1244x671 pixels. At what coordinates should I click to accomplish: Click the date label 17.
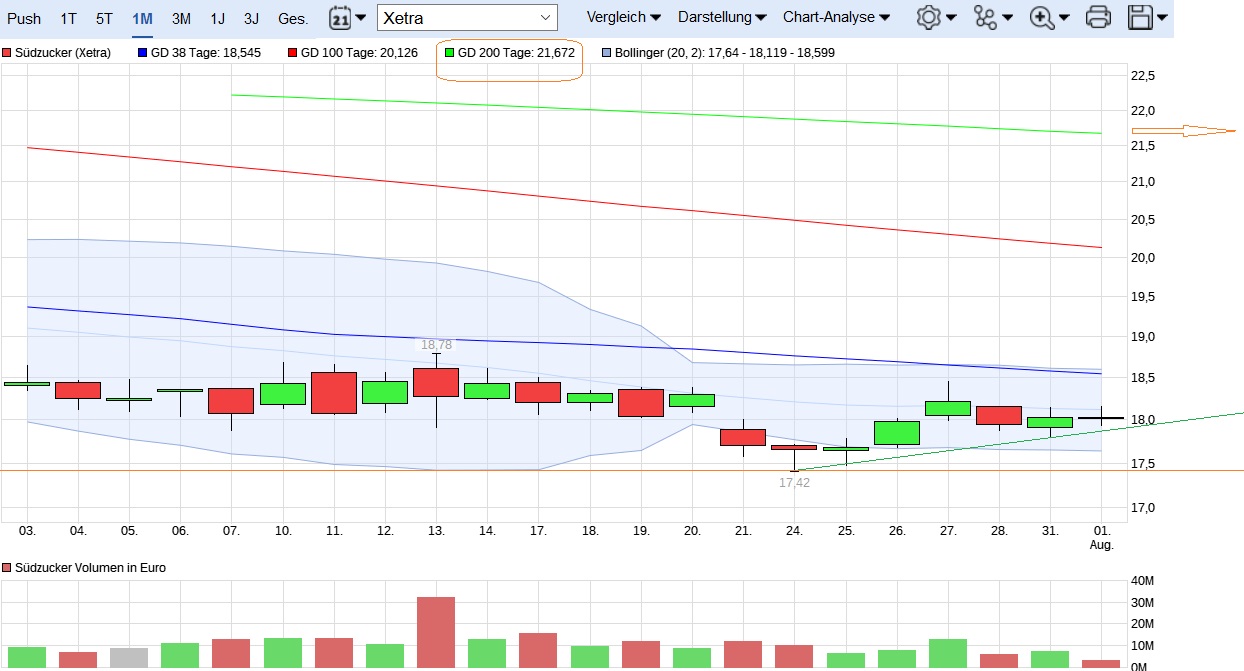(538, 531)
